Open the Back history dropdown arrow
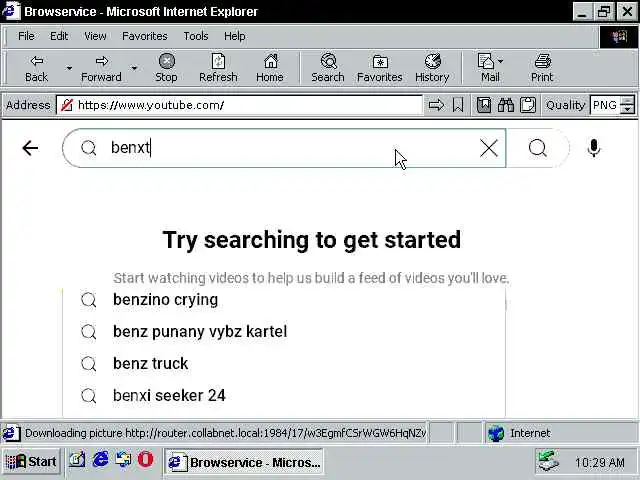Image resolution: width=640 pixels, height=480 pixels. tap(69, 68)
